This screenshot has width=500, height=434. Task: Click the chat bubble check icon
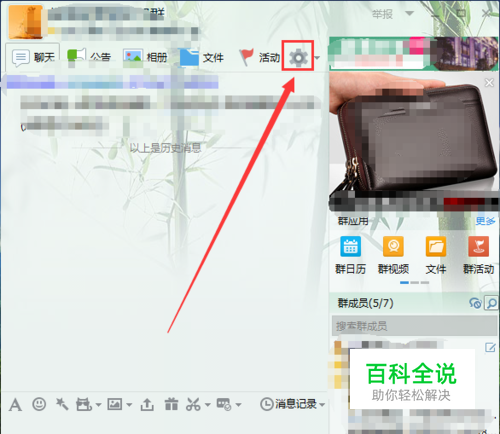(224, 404)
